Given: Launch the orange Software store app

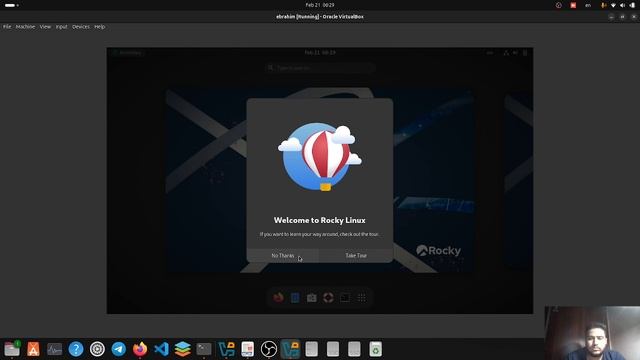Looking at the screenshot, I should tap(33, 349).
